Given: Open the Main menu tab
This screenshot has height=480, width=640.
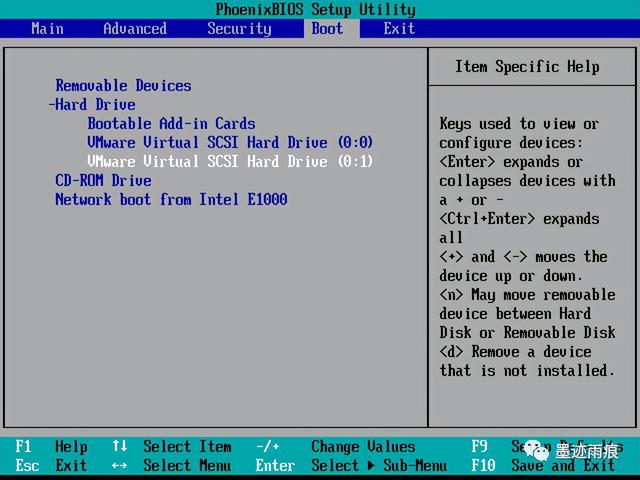Looking at the screenshot, I should [x=47, y=29].
